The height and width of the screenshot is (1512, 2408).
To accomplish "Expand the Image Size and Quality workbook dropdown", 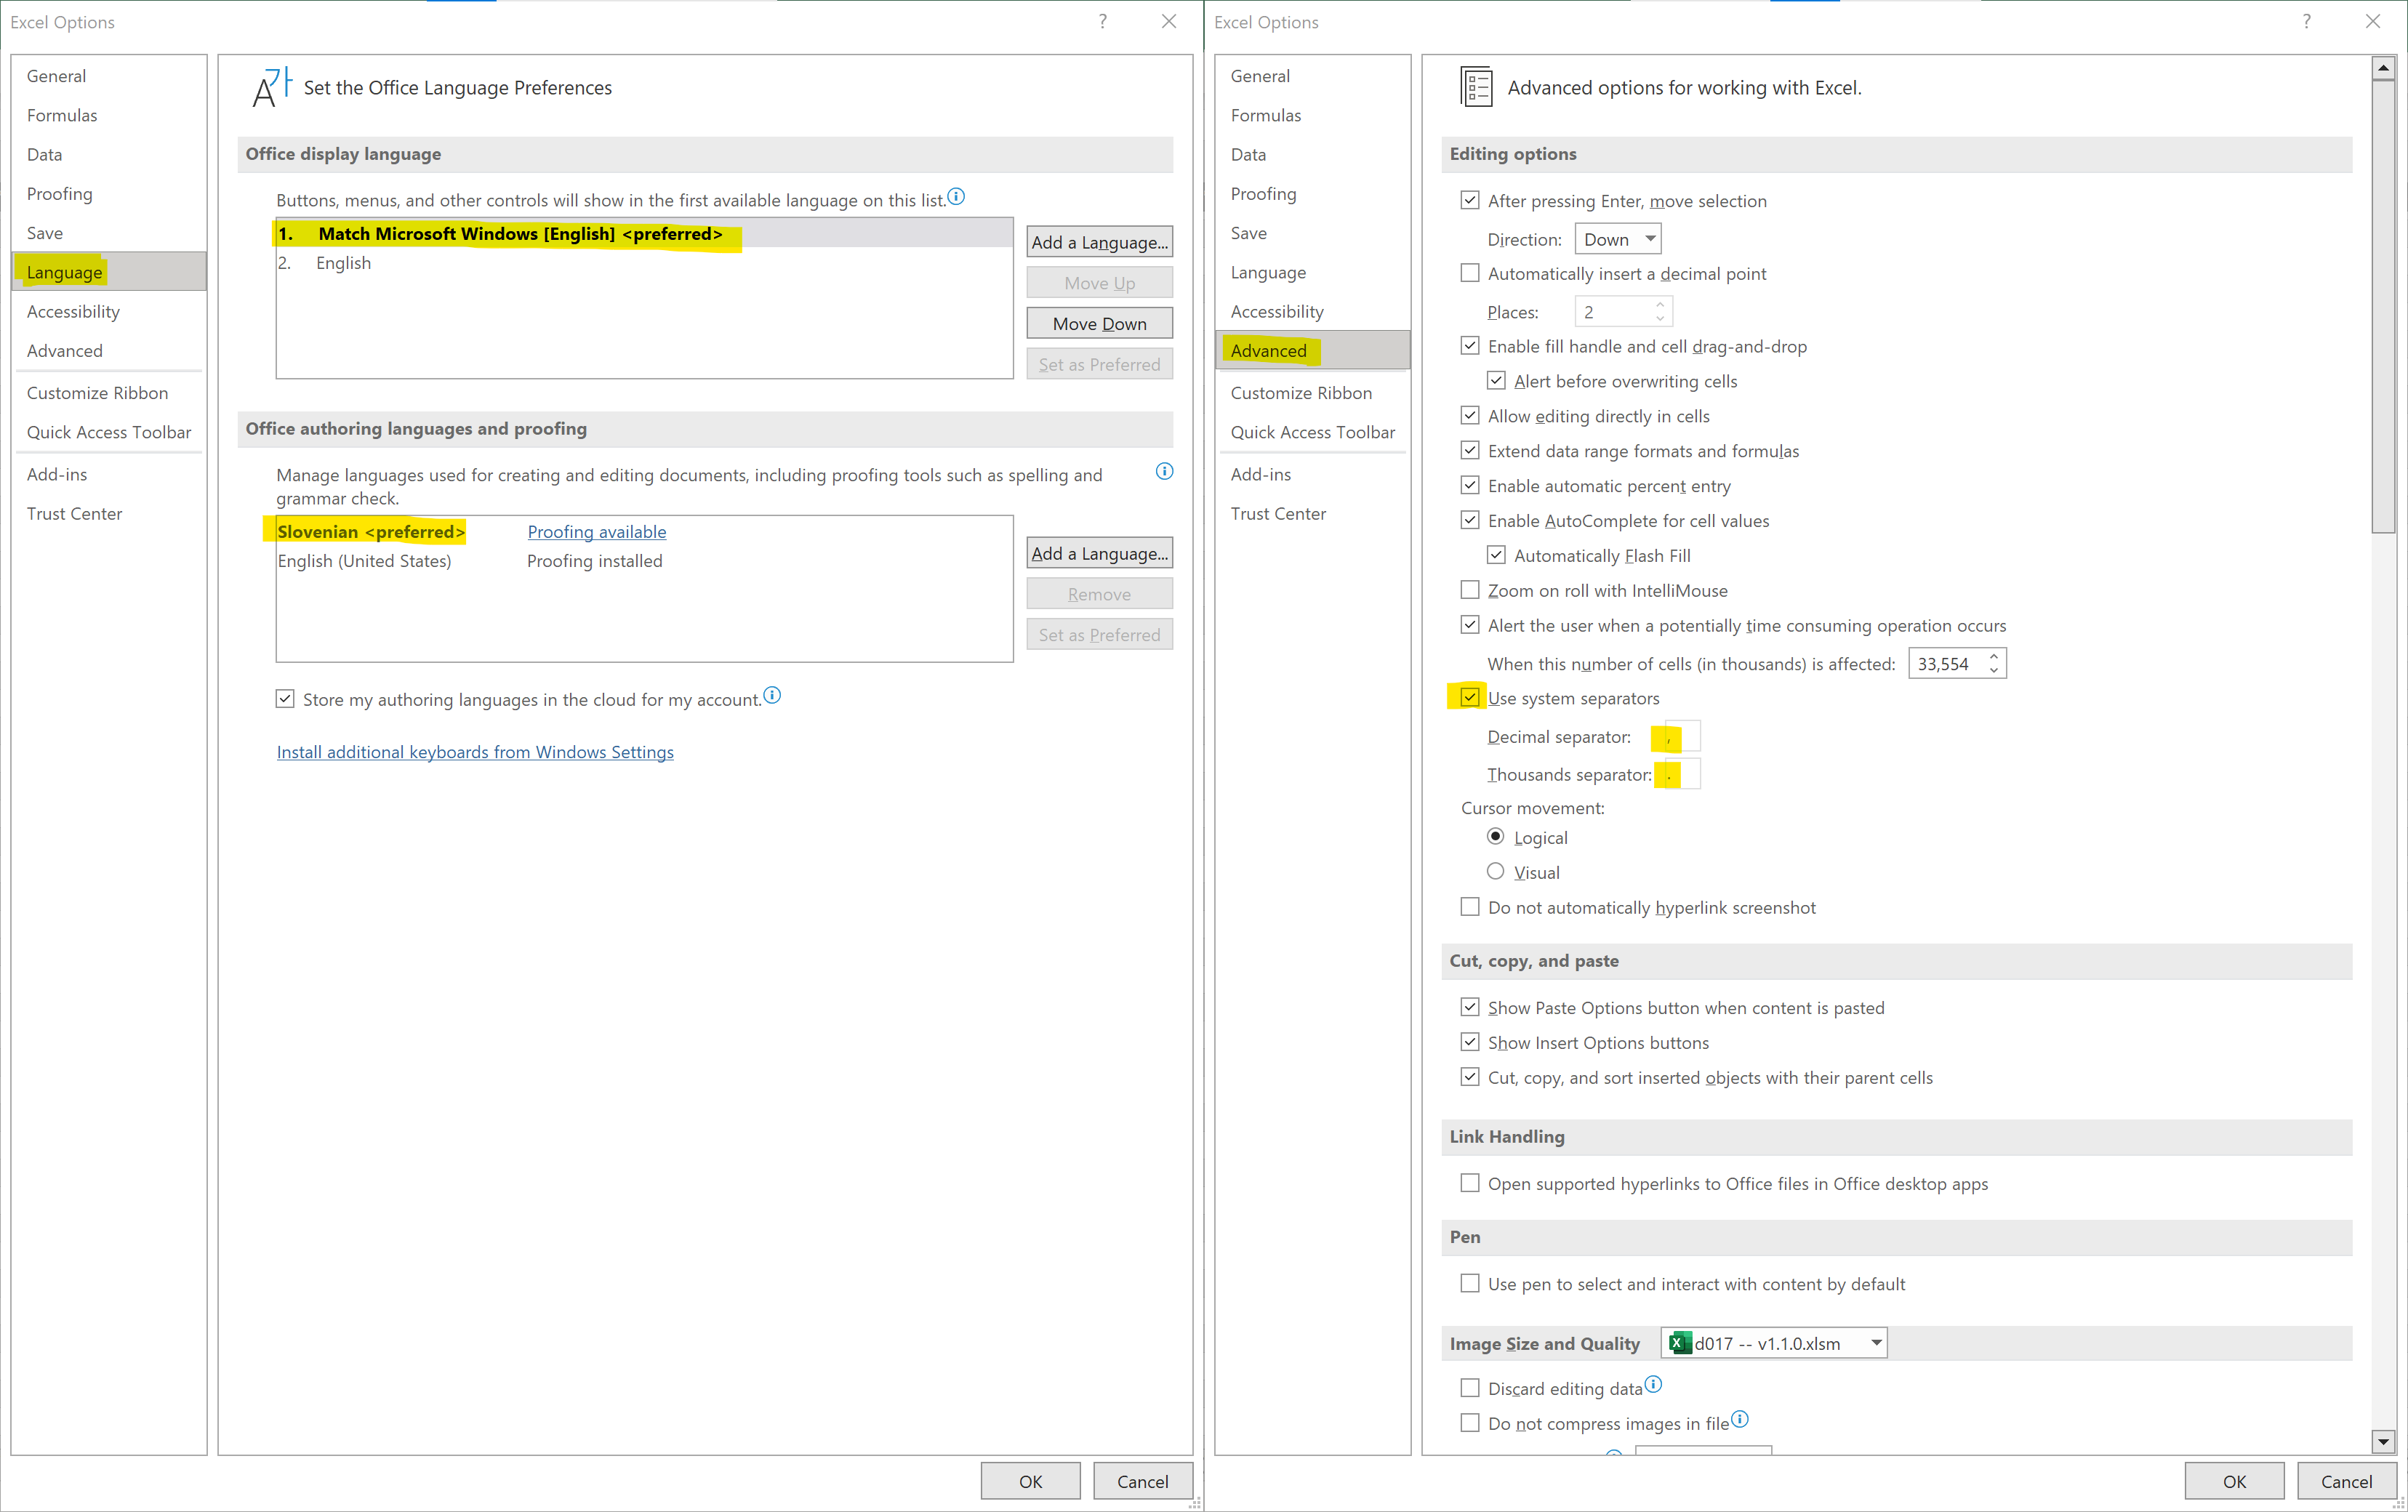I will point(1876,1343).
